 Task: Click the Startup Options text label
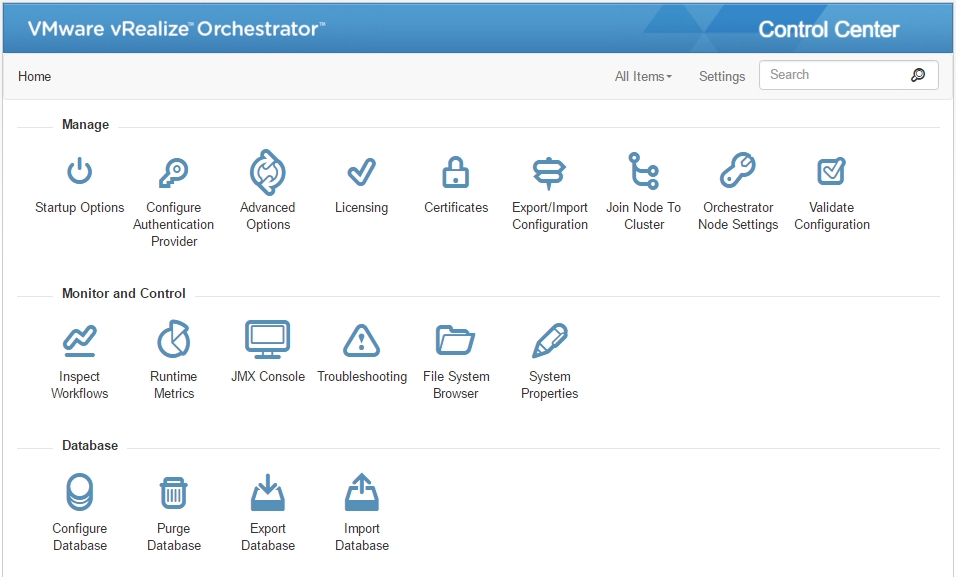point(79,207)
